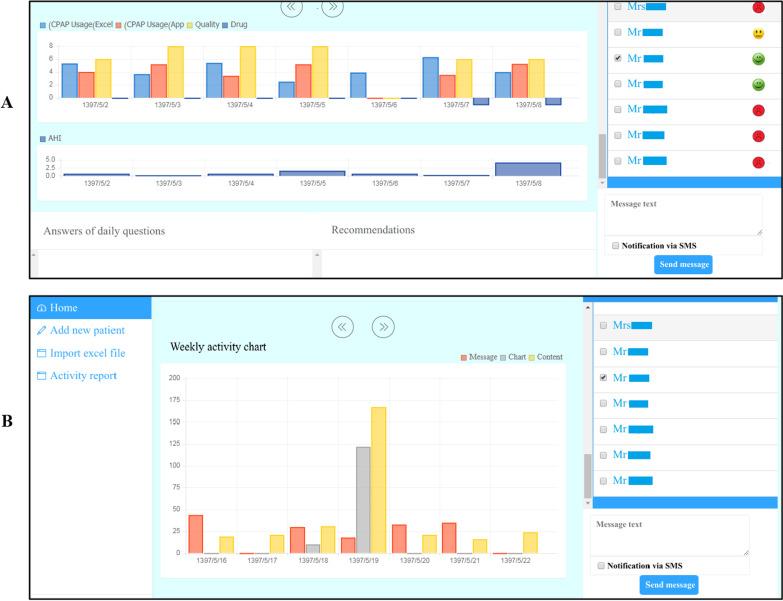Click the pencil icon beside Add new patient
Viewport: 783px width, 601px height.
tap(41, 330)
